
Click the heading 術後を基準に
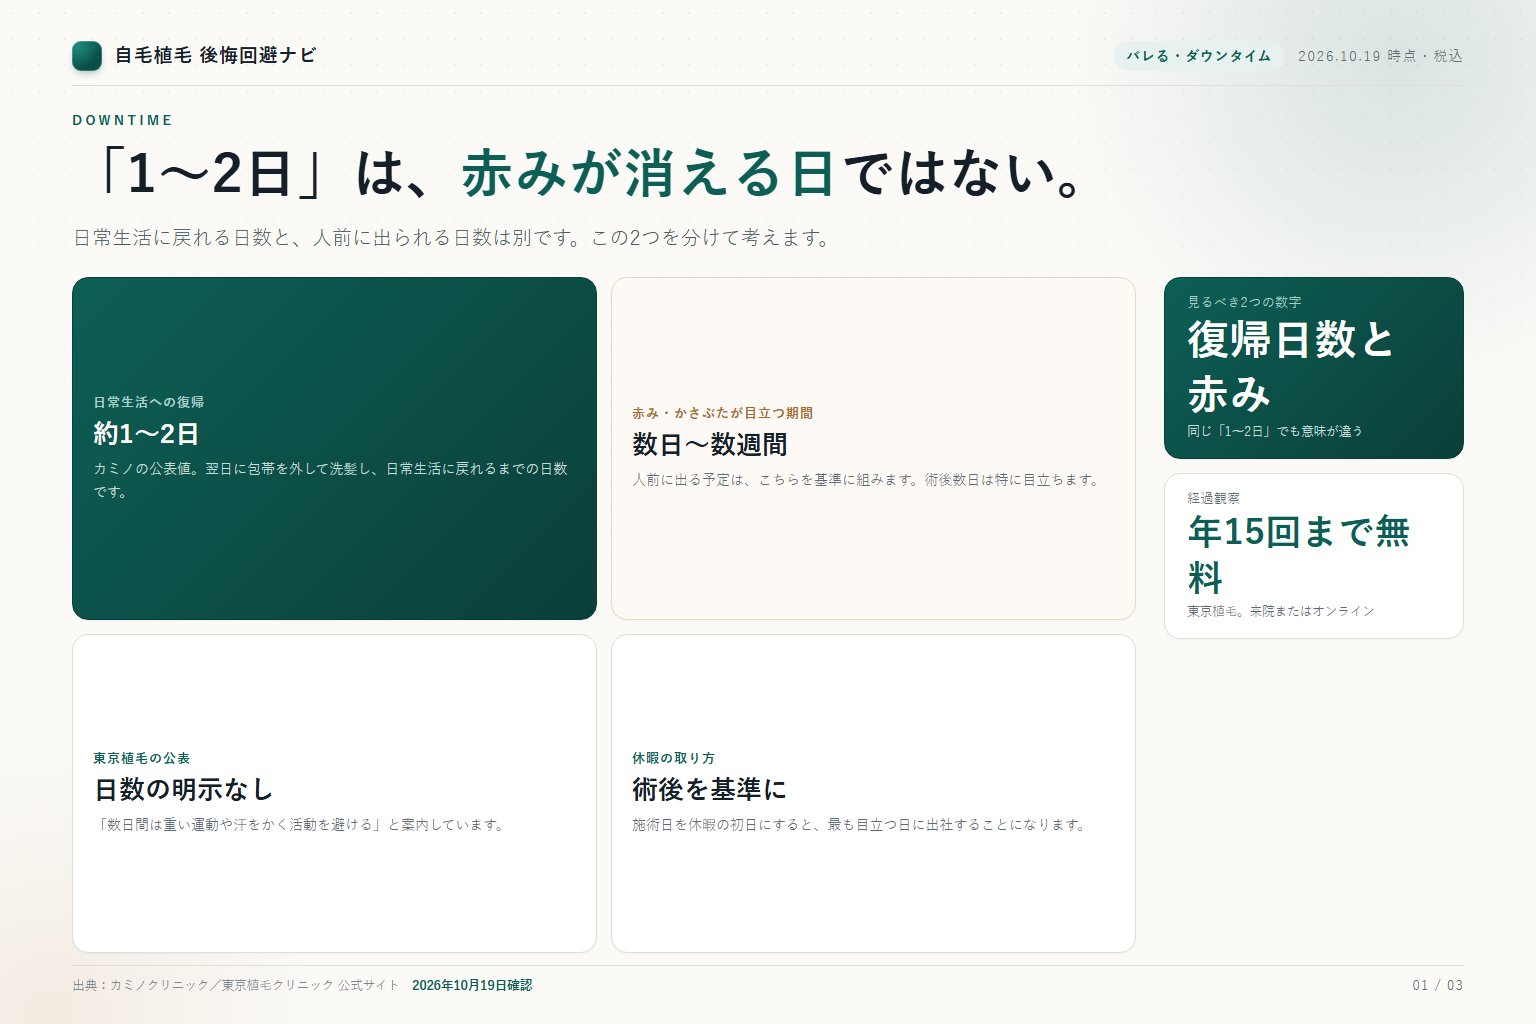709,789
